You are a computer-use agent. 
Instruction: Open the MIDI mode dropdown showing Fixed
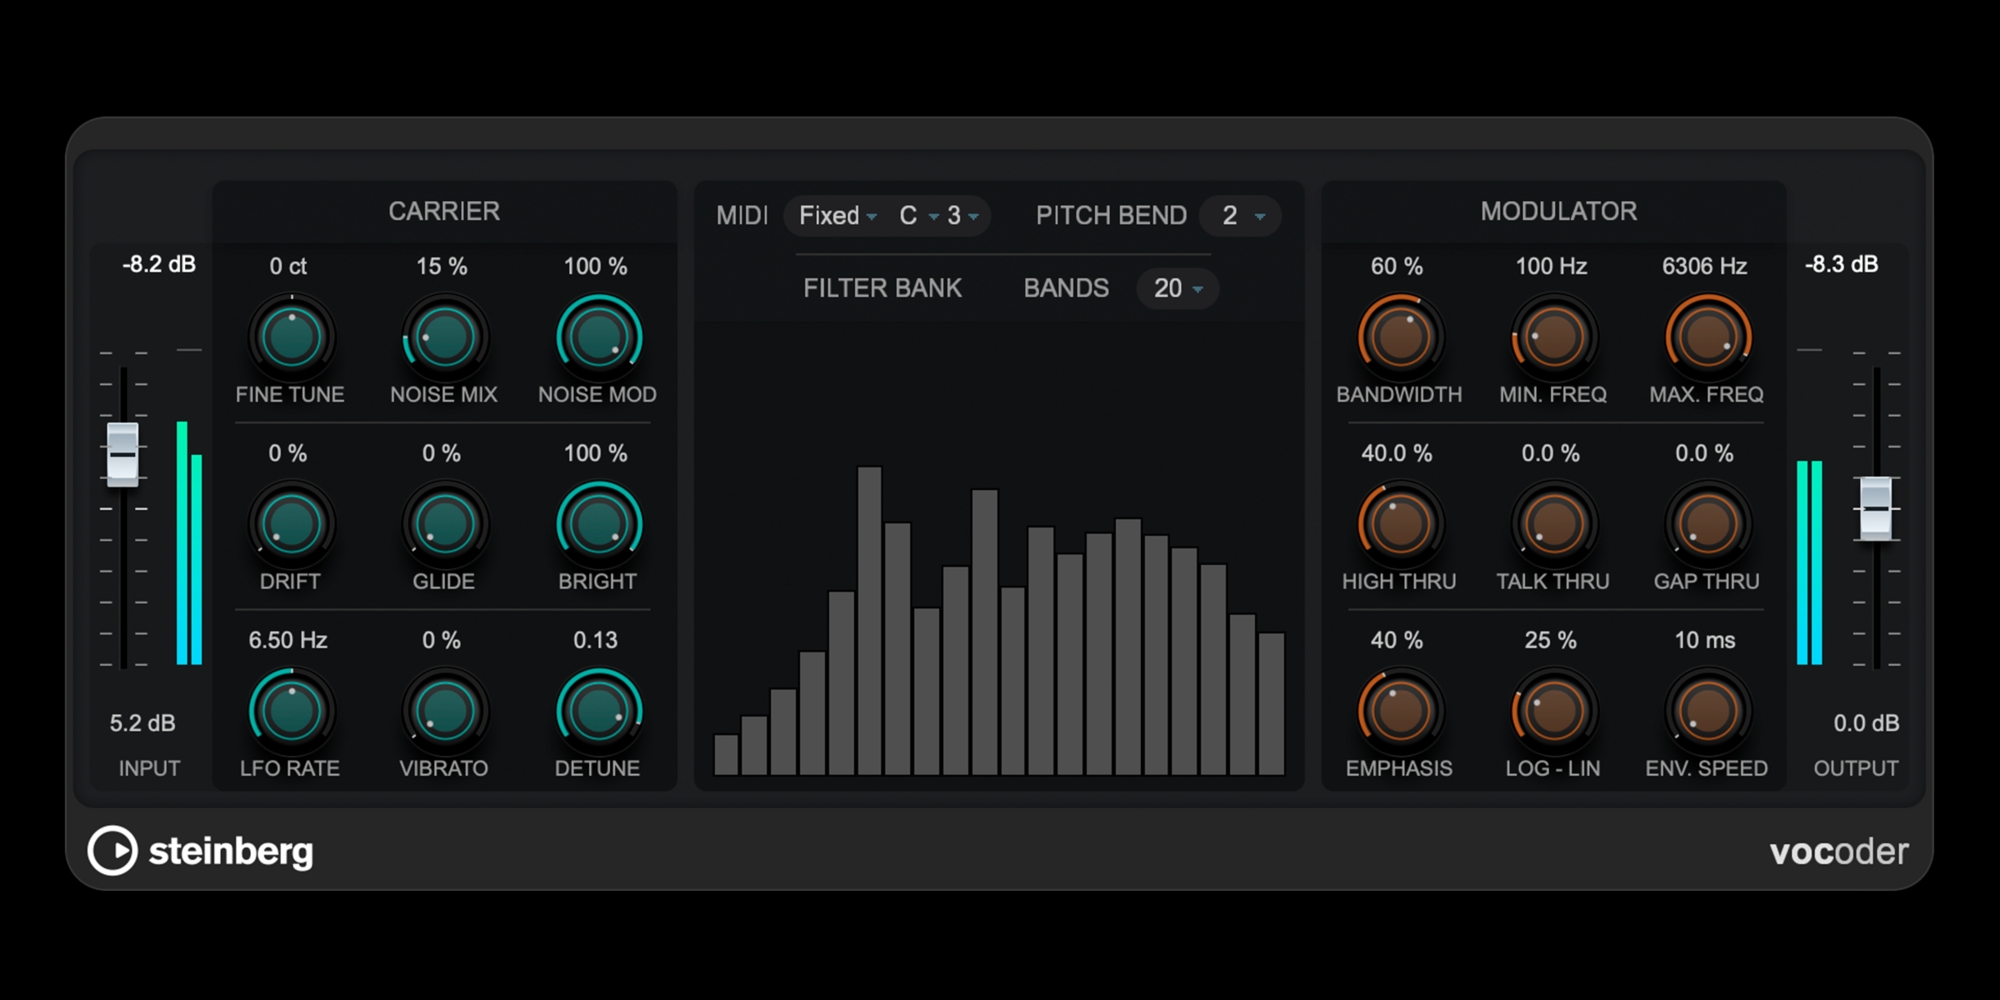[x=837, y=216]
